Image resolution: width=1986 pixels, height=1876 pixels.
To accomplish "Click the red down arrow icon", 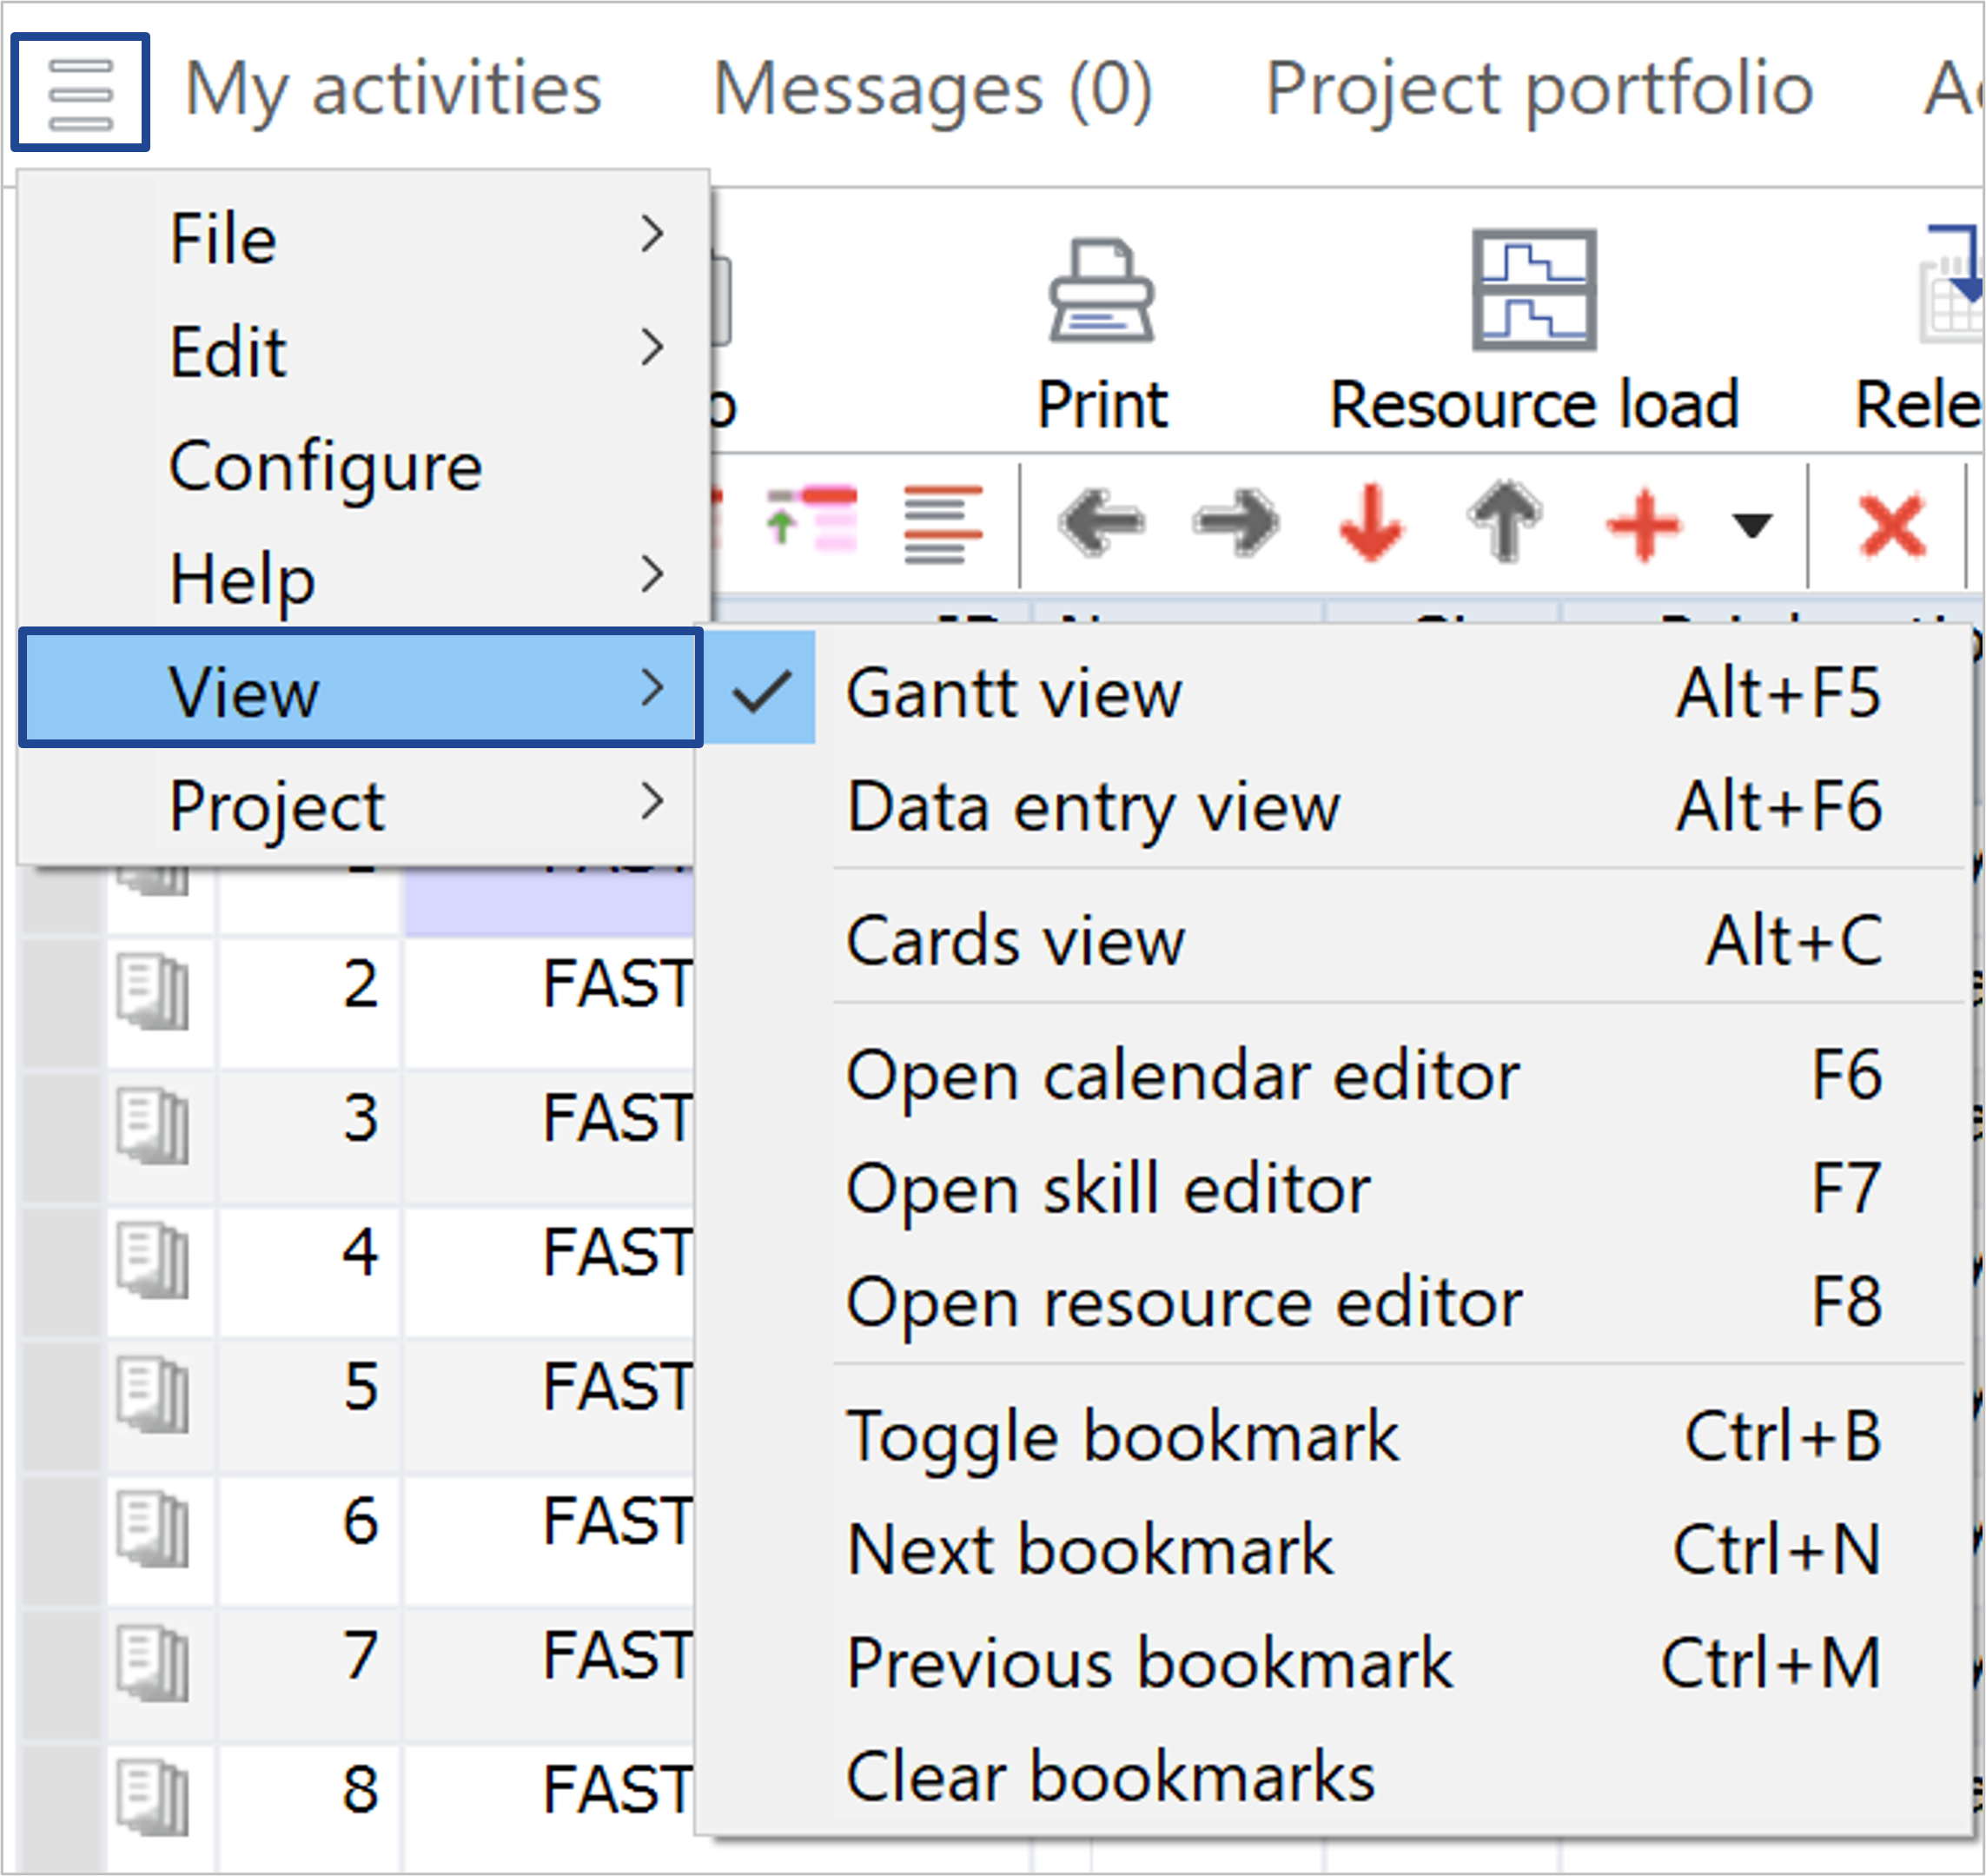I will (x=1371, y=522).
